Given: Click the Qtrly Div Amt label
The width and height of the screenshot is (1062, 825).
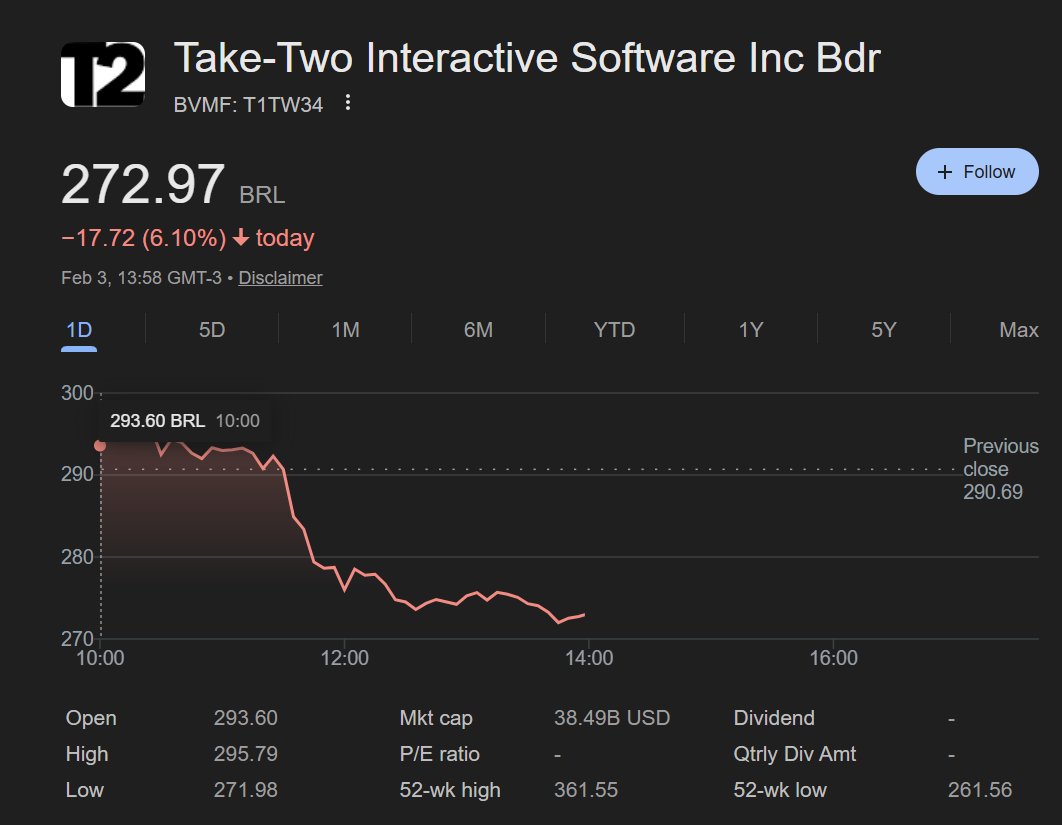Looking at the screenshot, I should click(794, 754).
